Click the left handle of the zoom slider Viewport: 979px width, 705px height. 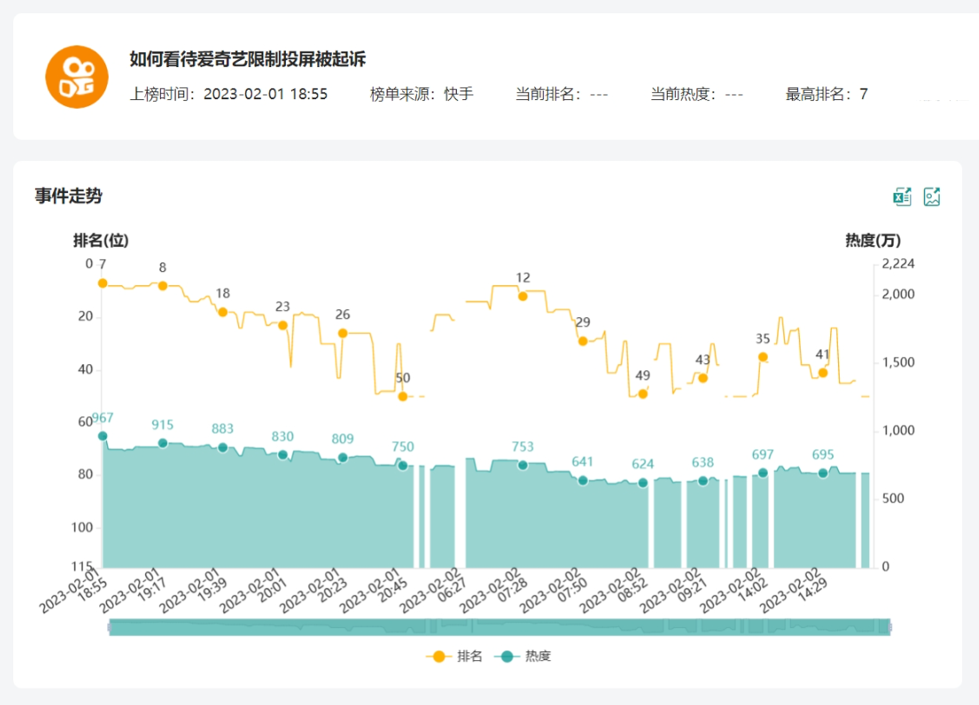[109, 627]
